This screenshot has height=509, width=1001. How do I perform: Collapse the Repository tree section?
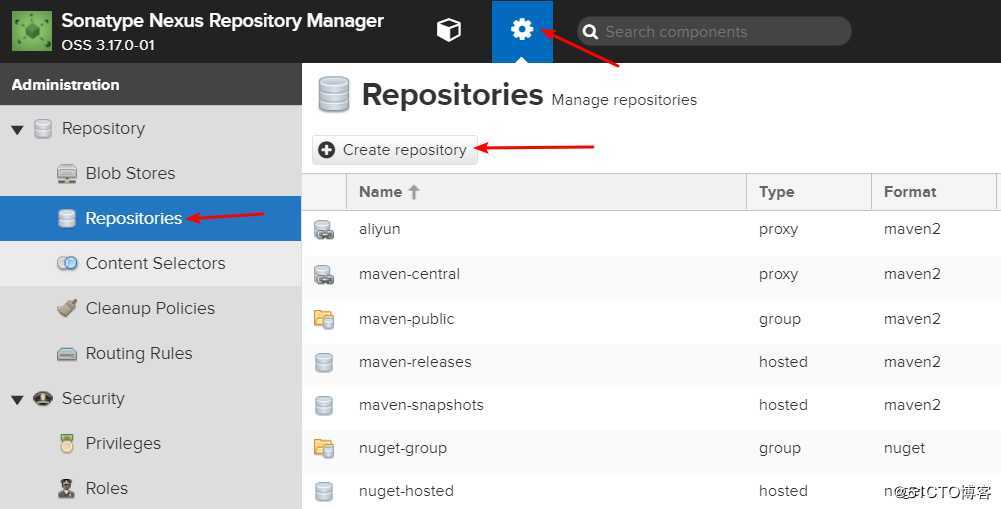tap(17, 130)
